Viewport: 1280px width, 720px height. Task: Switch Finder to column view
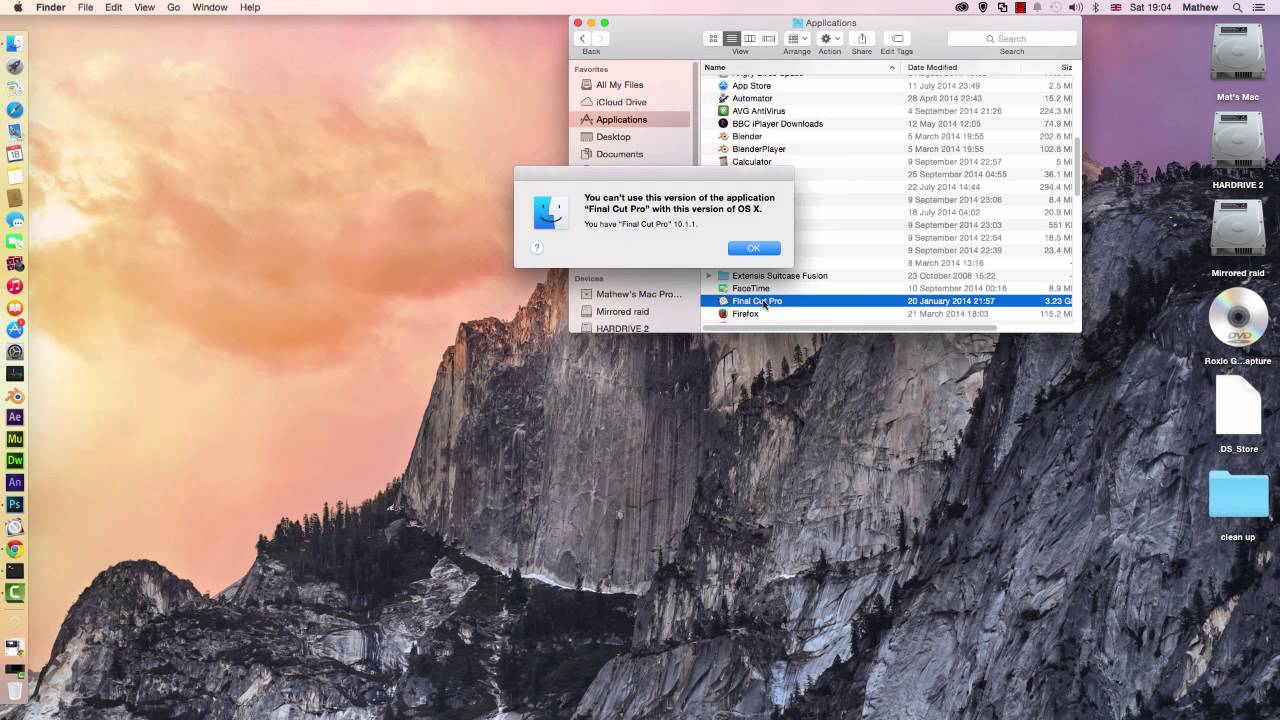point(750,39)
